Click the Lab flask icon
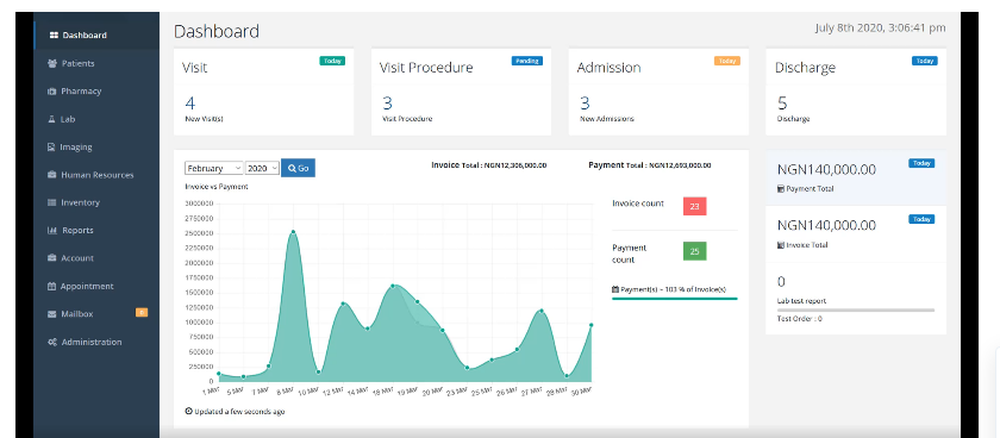The width and height of the screenshot is (1000, 438). click(x=52, y=119)
